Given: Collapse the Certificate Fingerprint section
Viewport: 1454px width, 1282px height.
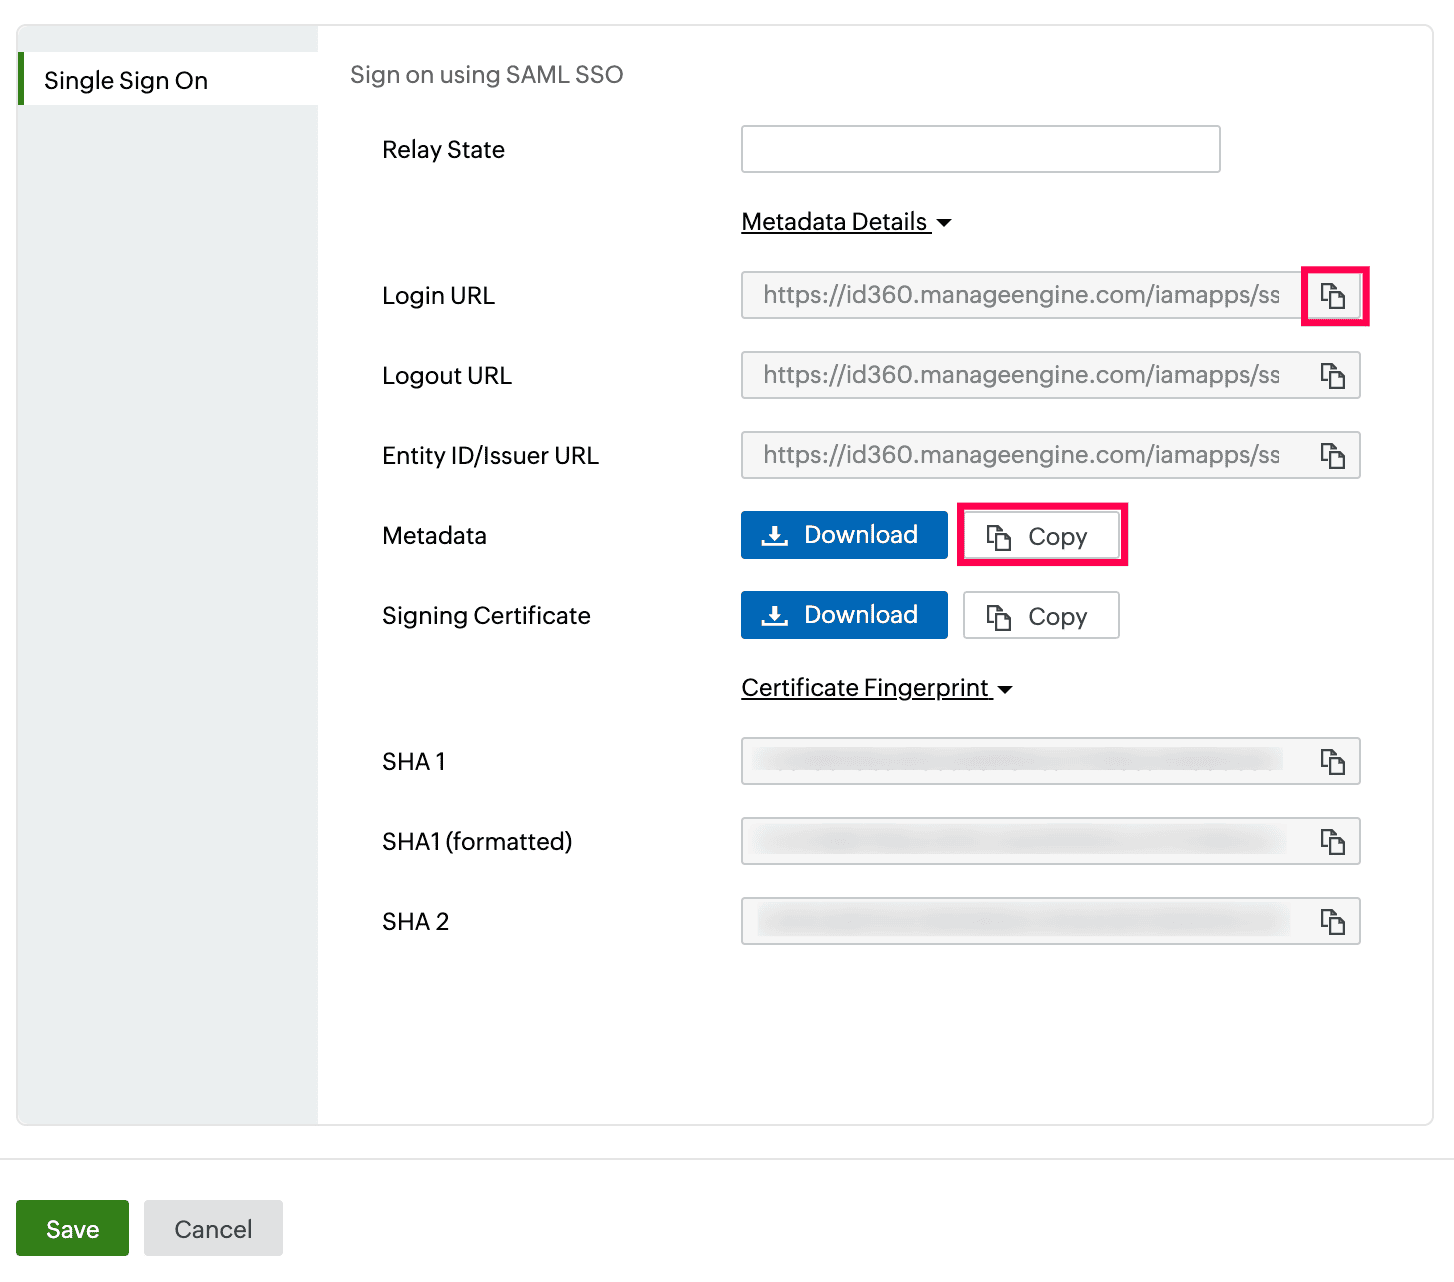Looking at the screenshot, I should (x=866, y=688).
